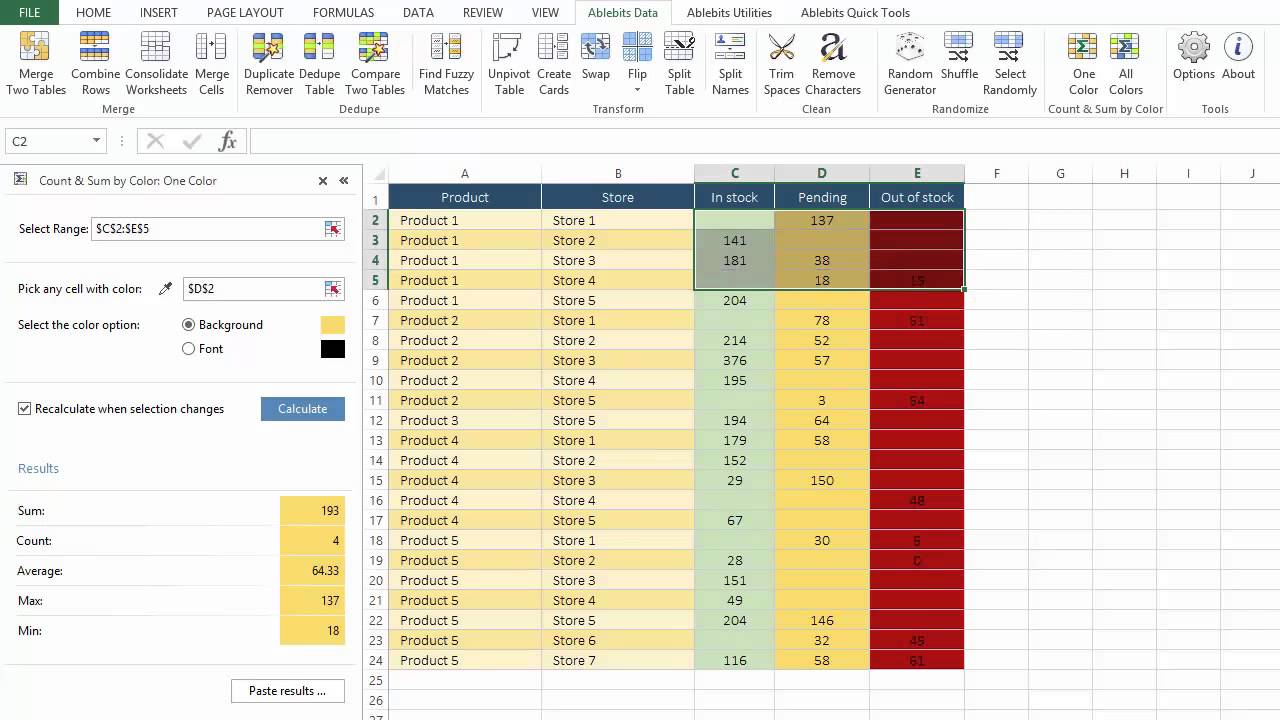Image resolution: width=1280 pixels, height=720 pixels.
Task: Open the REVIEW tab
Action: pos(483,13)
